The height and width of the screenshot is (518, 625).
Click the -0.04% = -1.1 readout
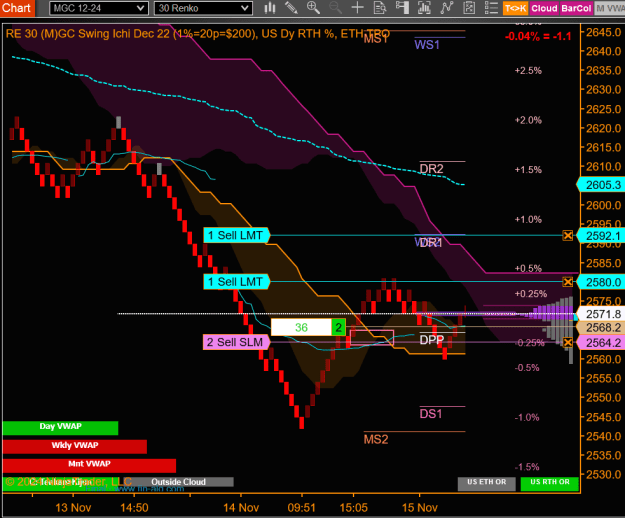(538, 37)
